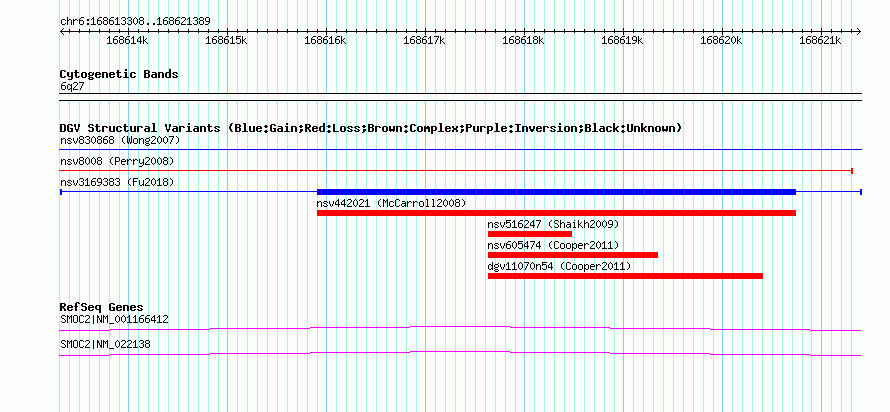Select the nsv8008 thin red loss line
The height and width of the screenshot is (412, 890).
(x=456, y=171)
